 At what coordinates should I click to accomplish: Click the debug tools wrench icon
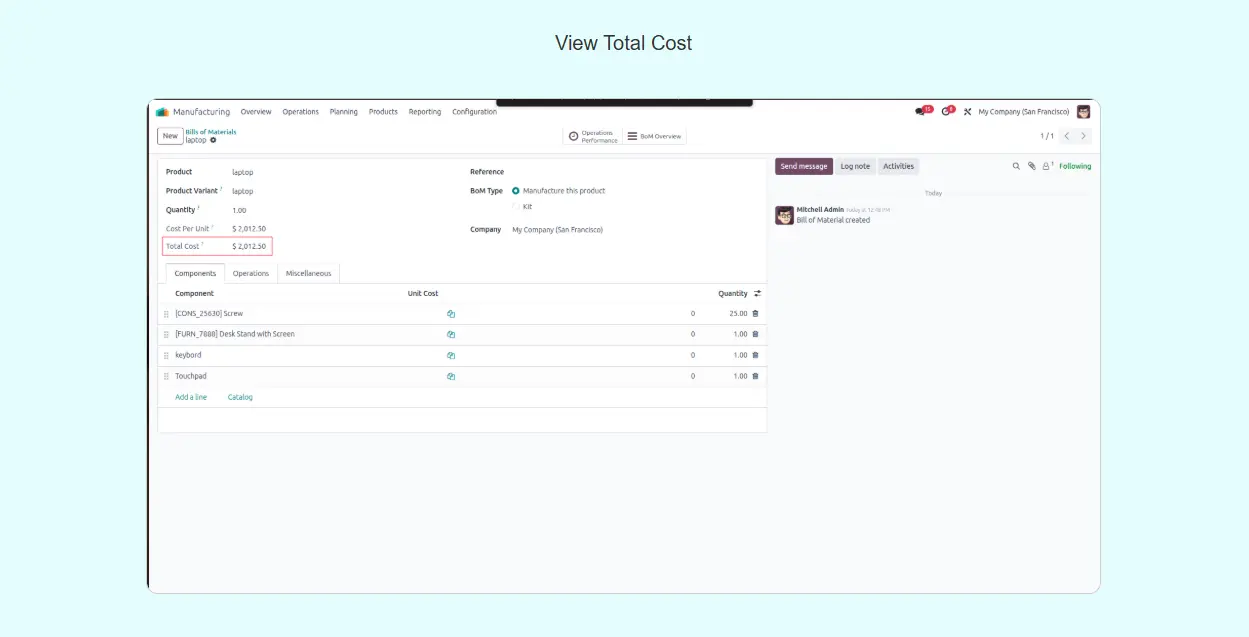click(x=967, y=112)
